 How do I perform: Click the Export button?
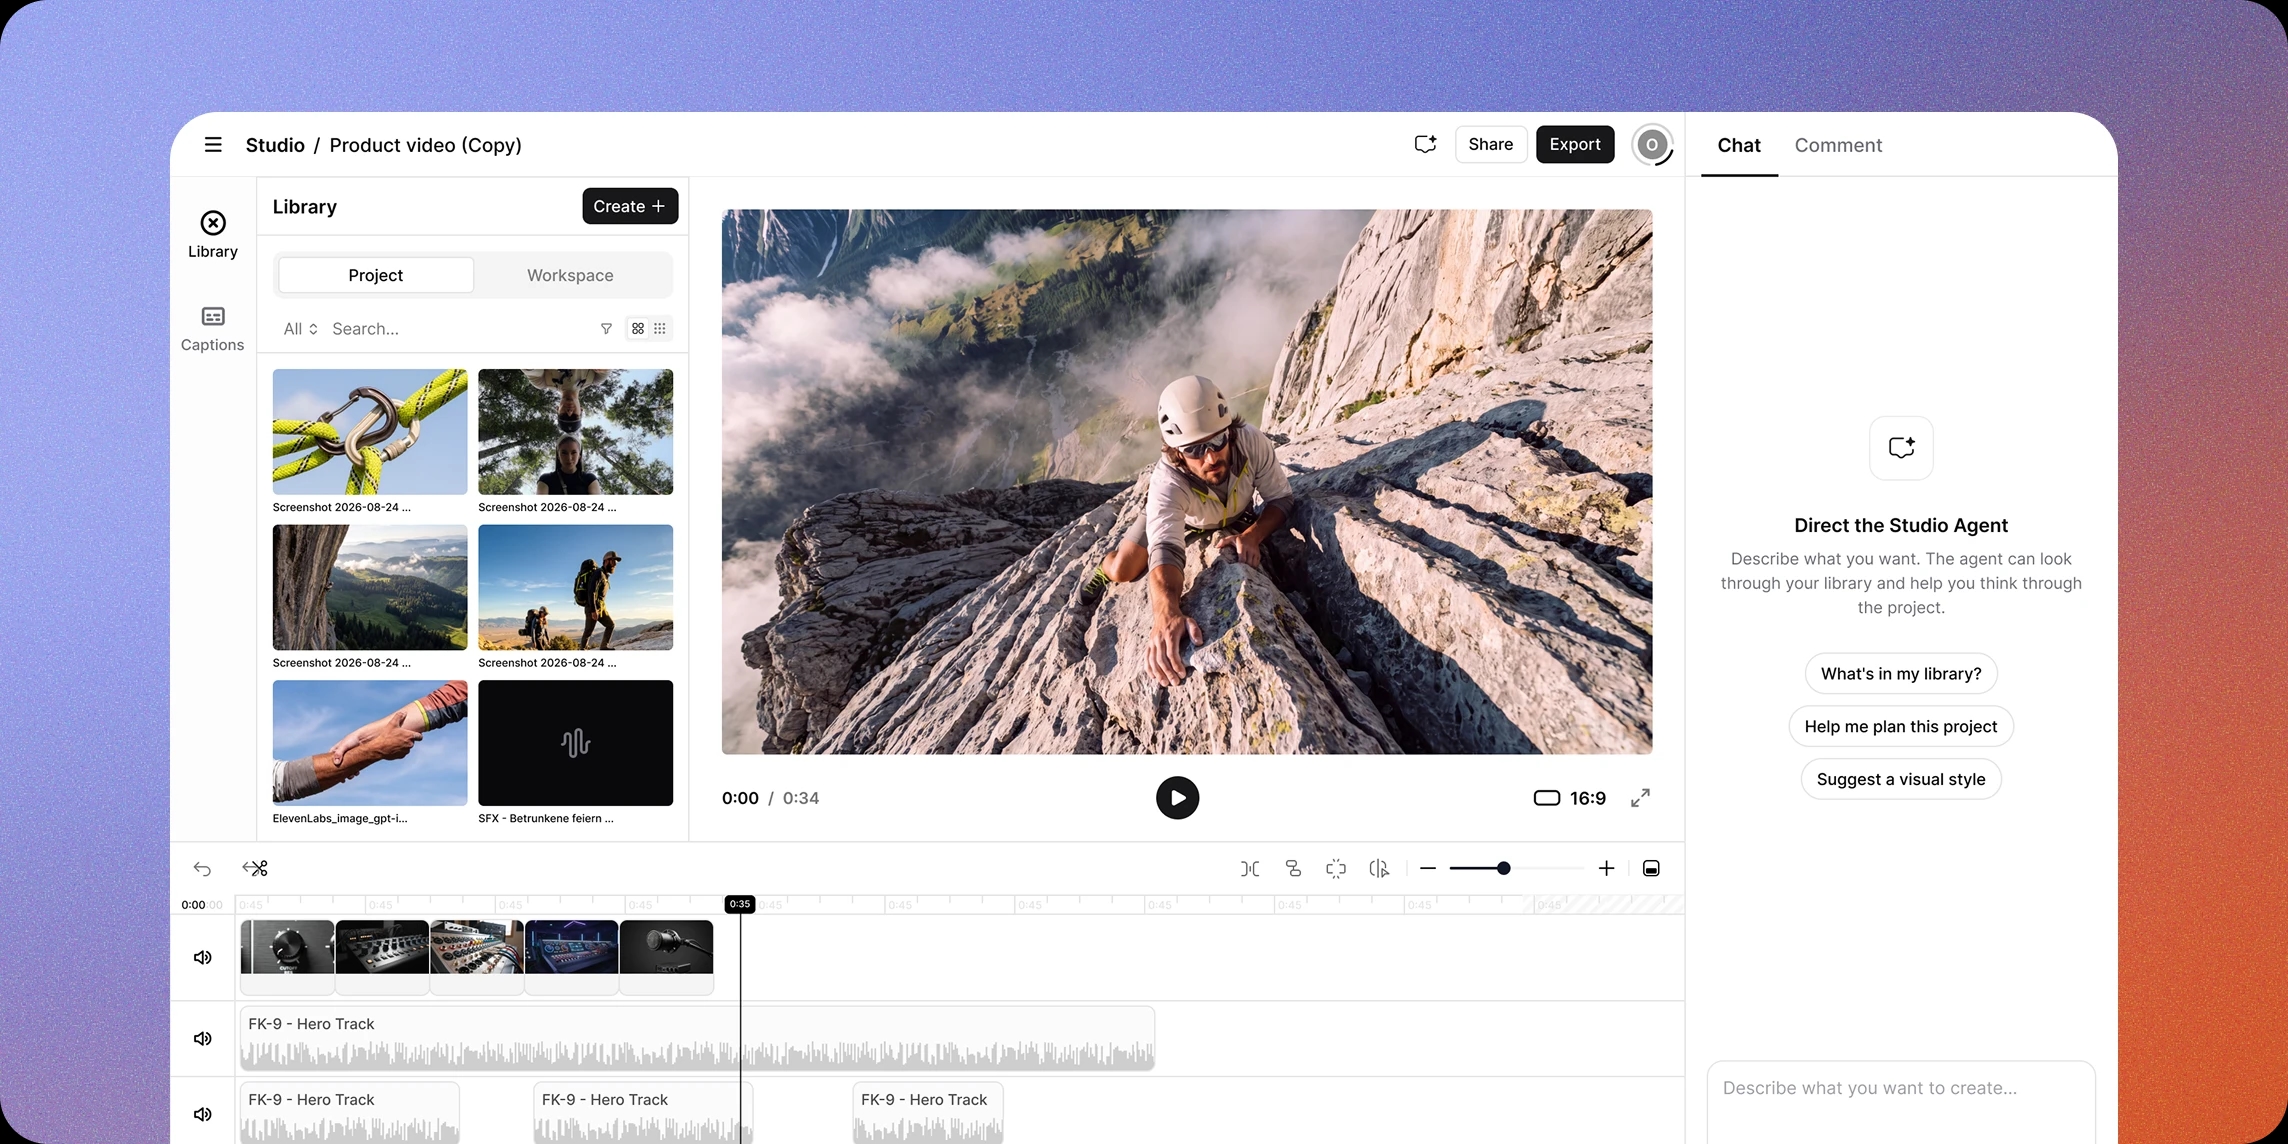point(1575,144)
